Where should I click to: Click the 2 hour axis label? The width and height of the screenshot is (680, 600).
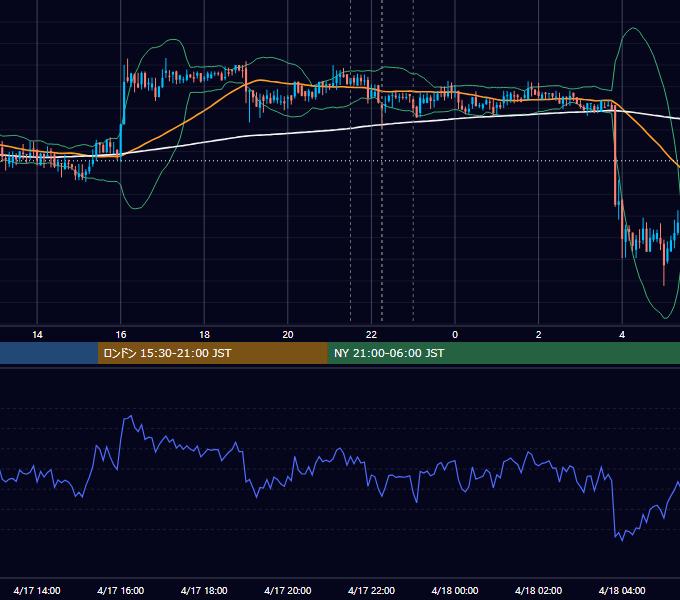coord(539,335)
